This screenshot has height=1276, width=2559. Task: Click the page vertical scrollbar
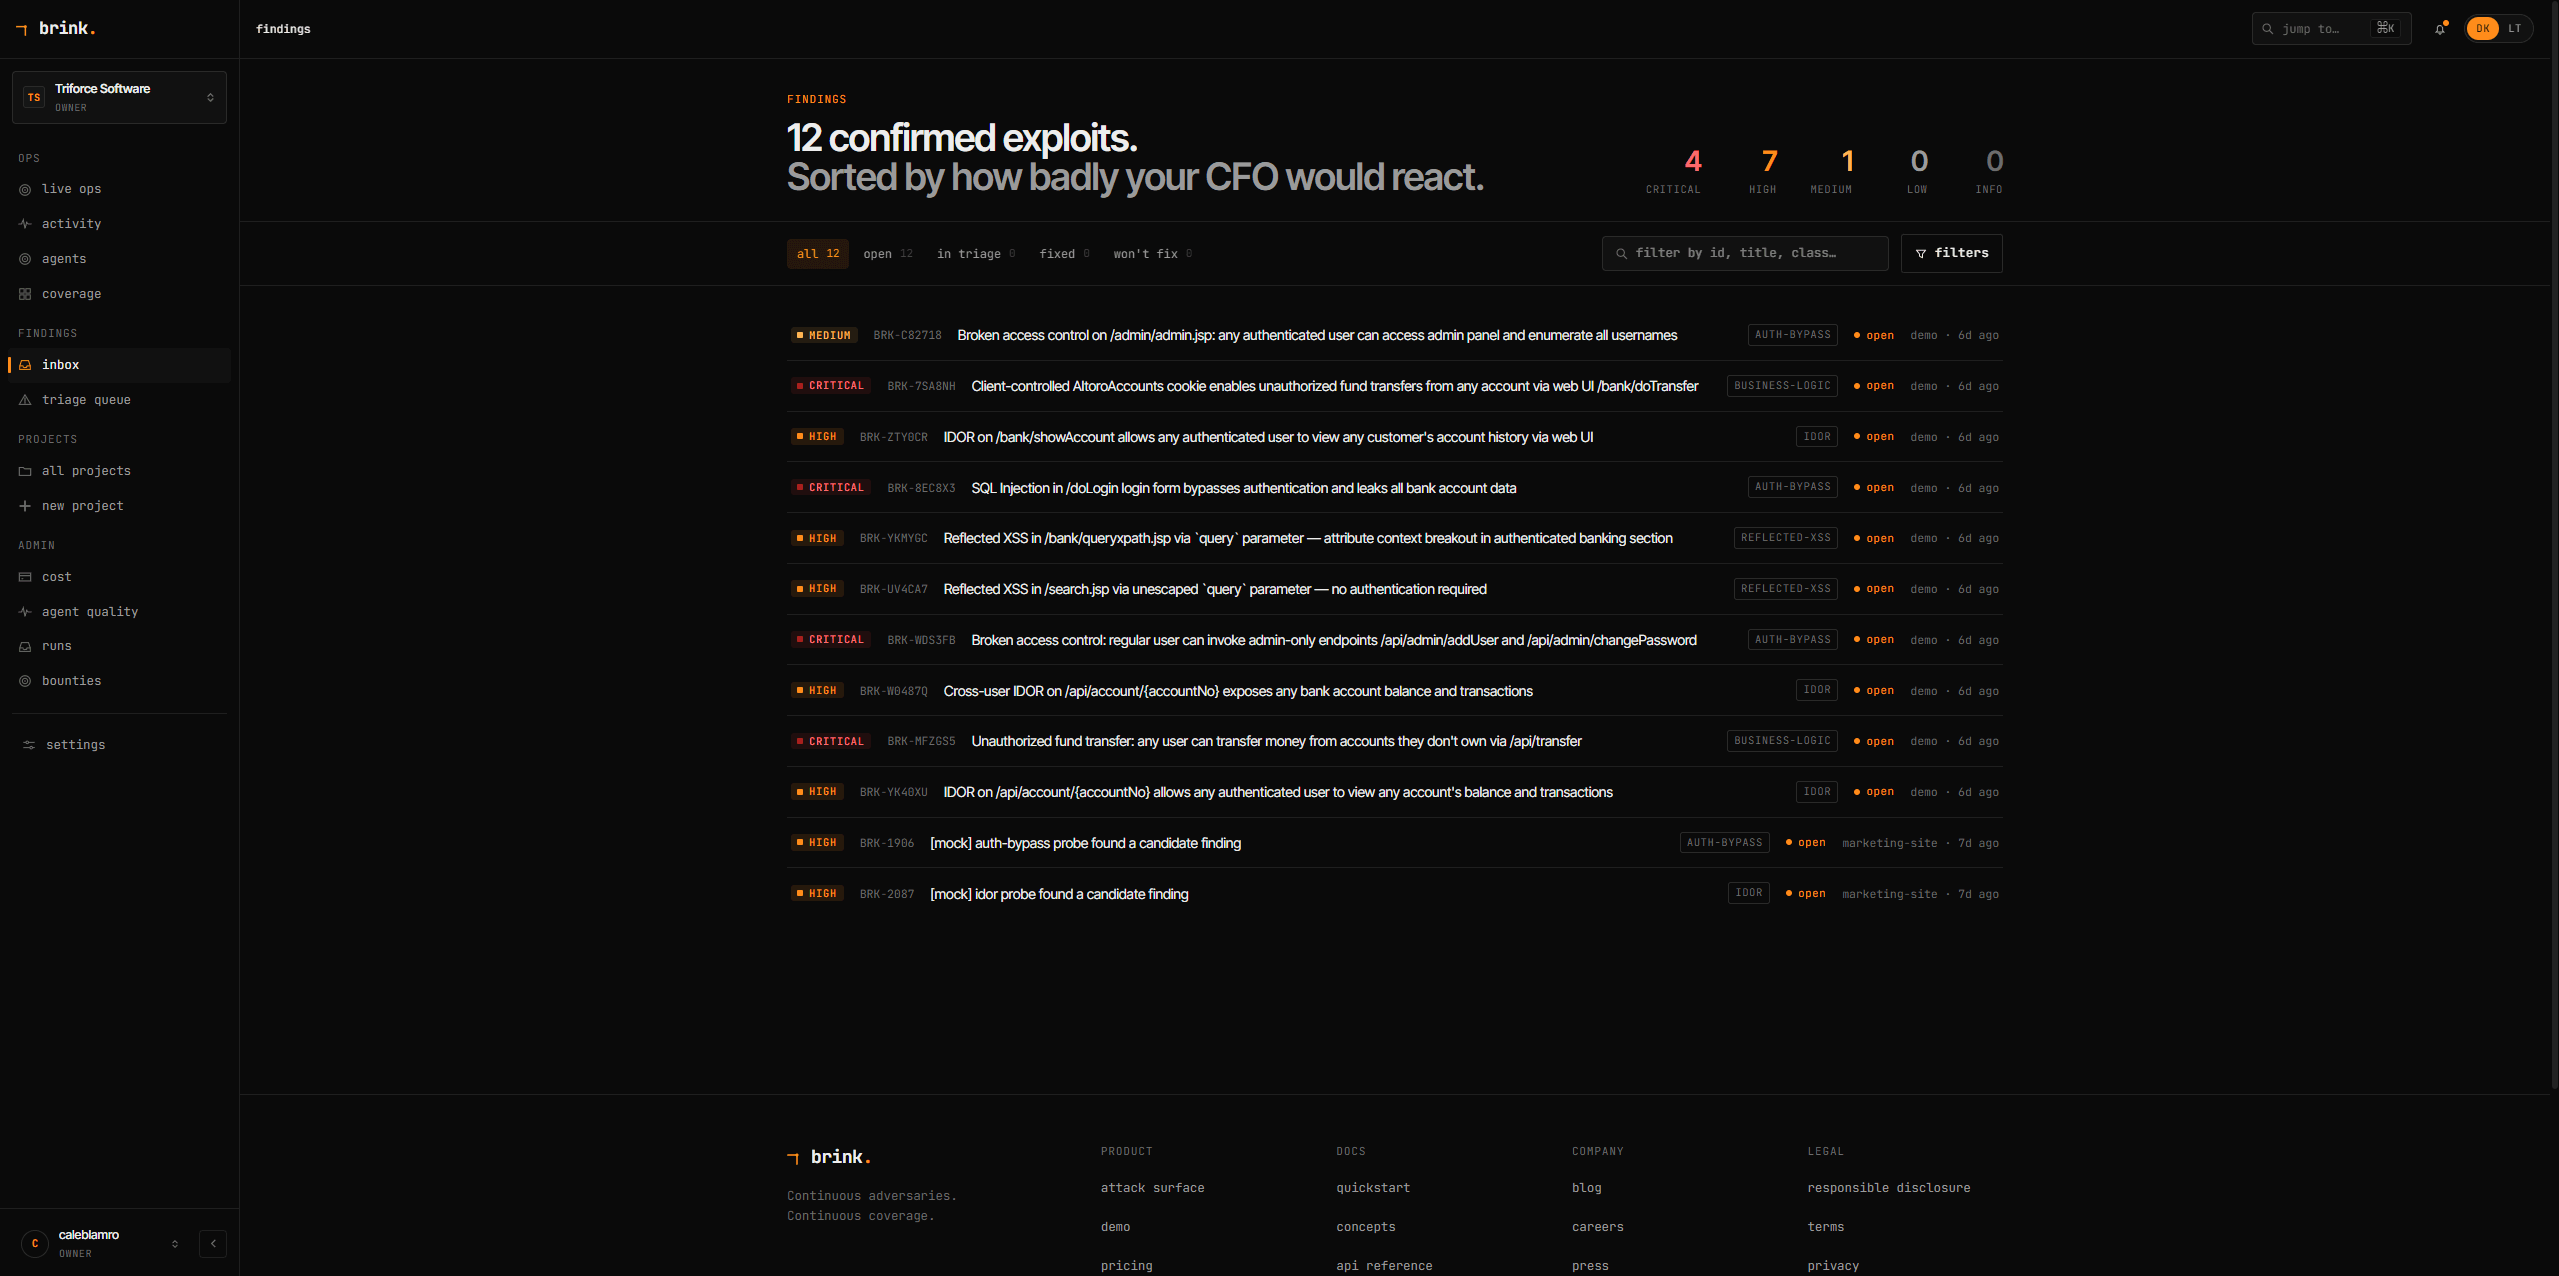[x=2554, y=545]
